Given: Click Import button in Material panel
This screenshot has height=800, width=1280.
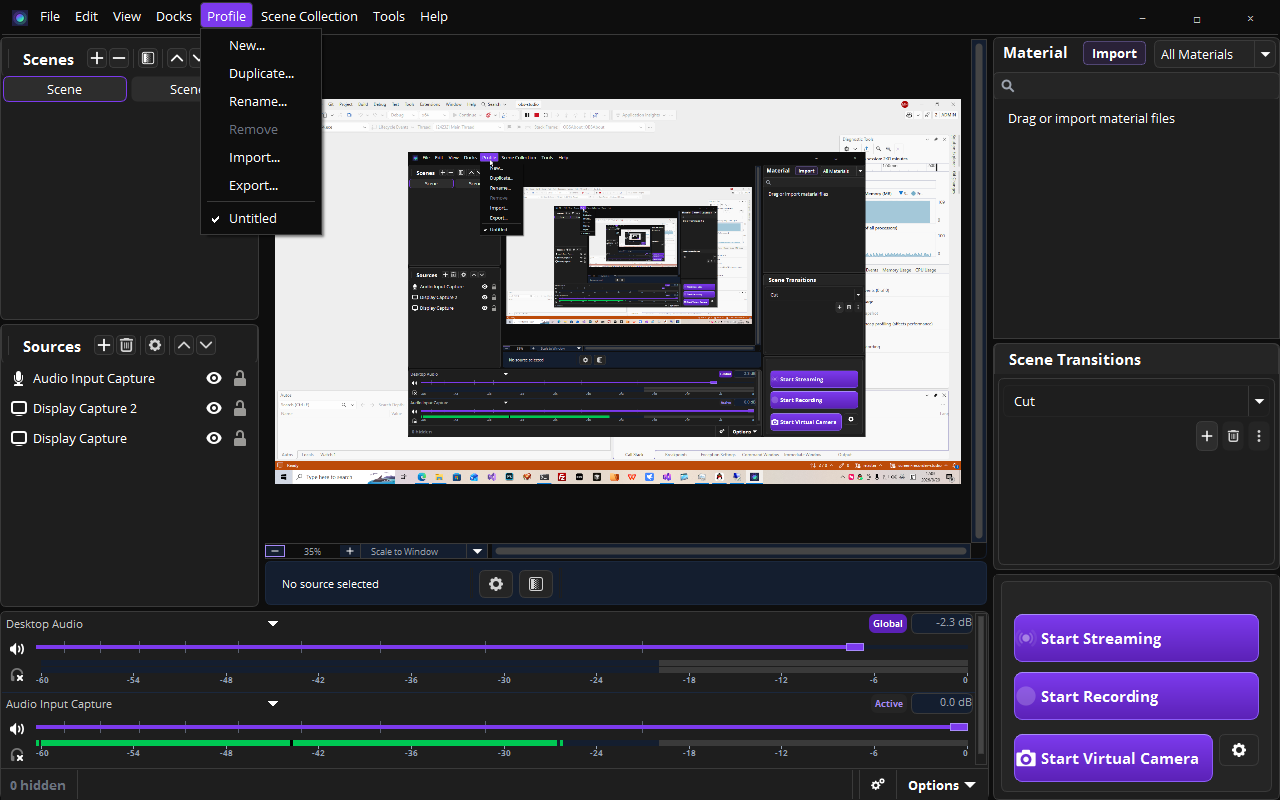Looking at the screenshot, I should pos(1114,54).
